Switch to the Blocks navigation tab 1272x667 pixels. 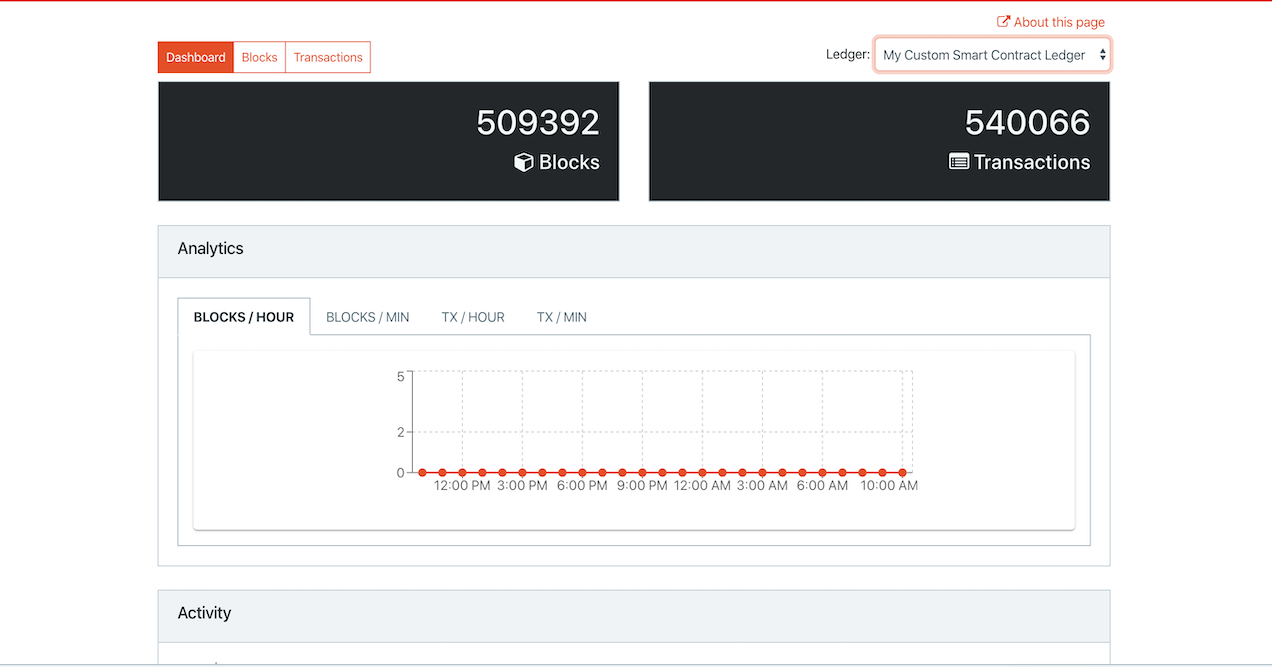(x=259, y=57)
